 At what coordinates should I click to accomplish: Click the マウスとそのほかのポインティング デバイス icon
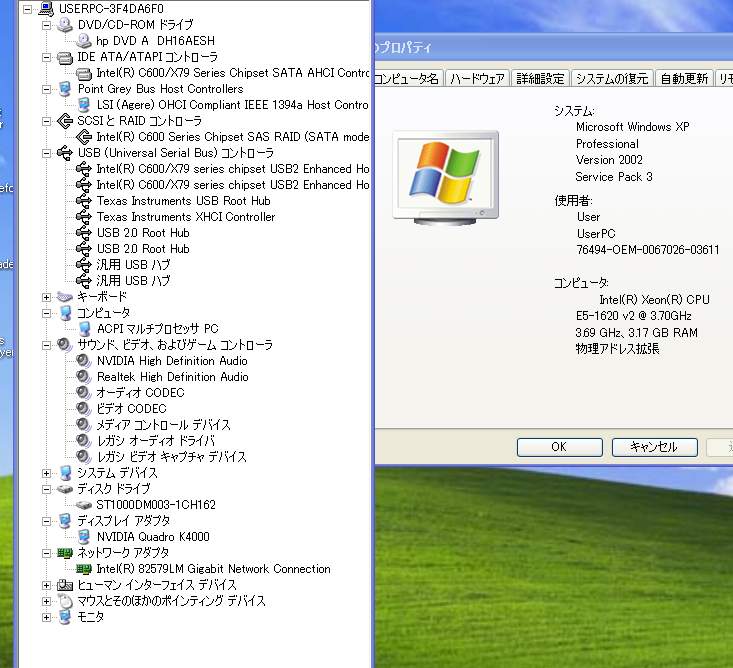(x=65, y=601)
